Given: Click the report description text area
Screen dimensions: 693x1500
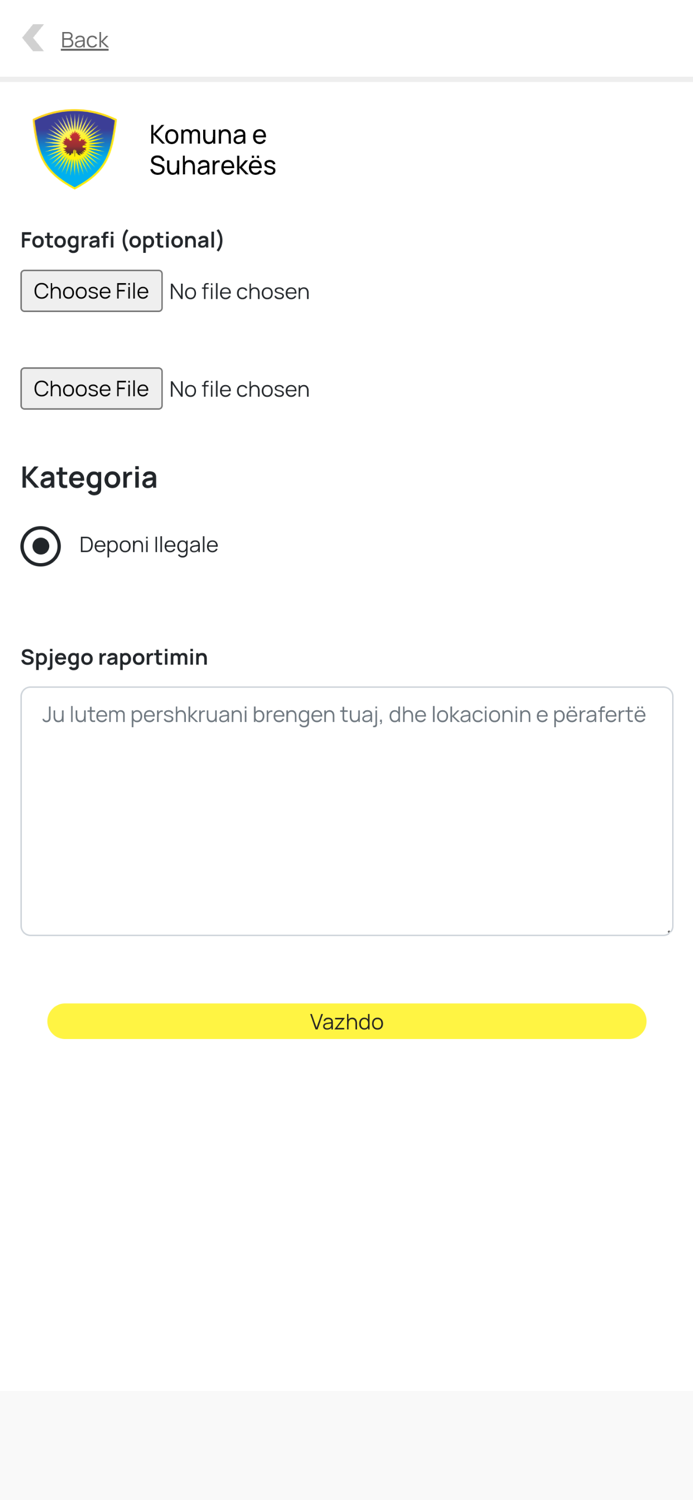Looking at the screenshot, I should click(346, 810).
